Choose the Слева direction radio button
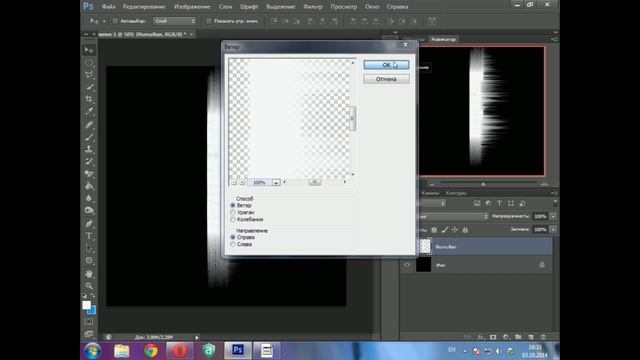Image resolution: width=640 pixels, height=360 pixels. 233,244
